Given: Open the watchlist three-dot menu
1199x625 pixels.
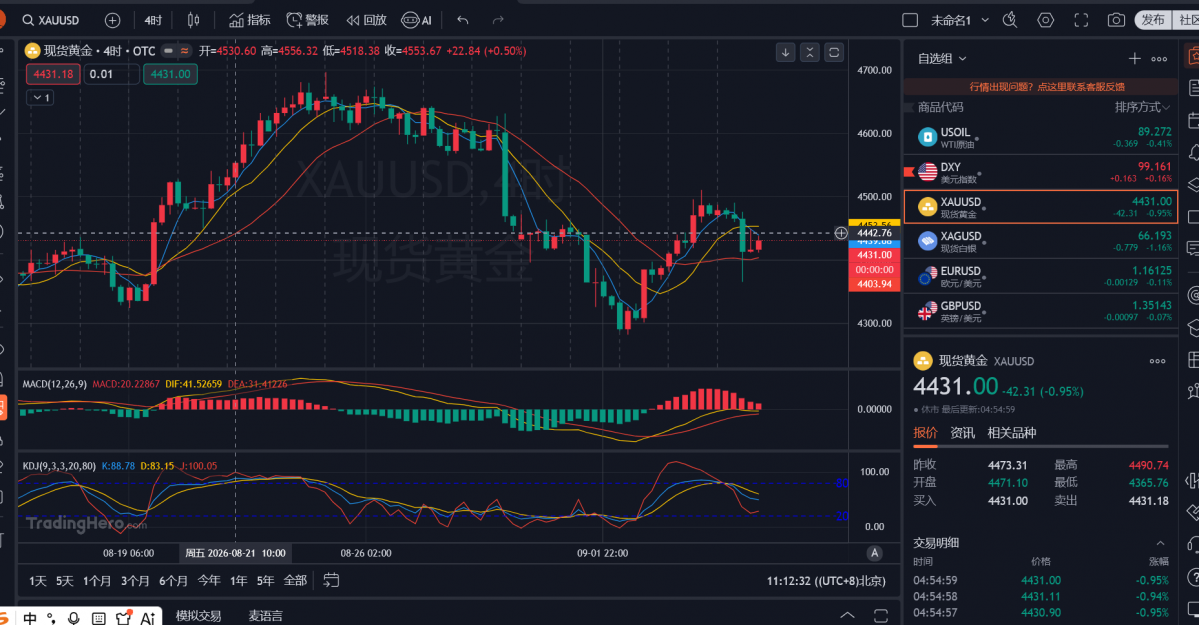Looking at the screenshot, I should coord(1159,59).
